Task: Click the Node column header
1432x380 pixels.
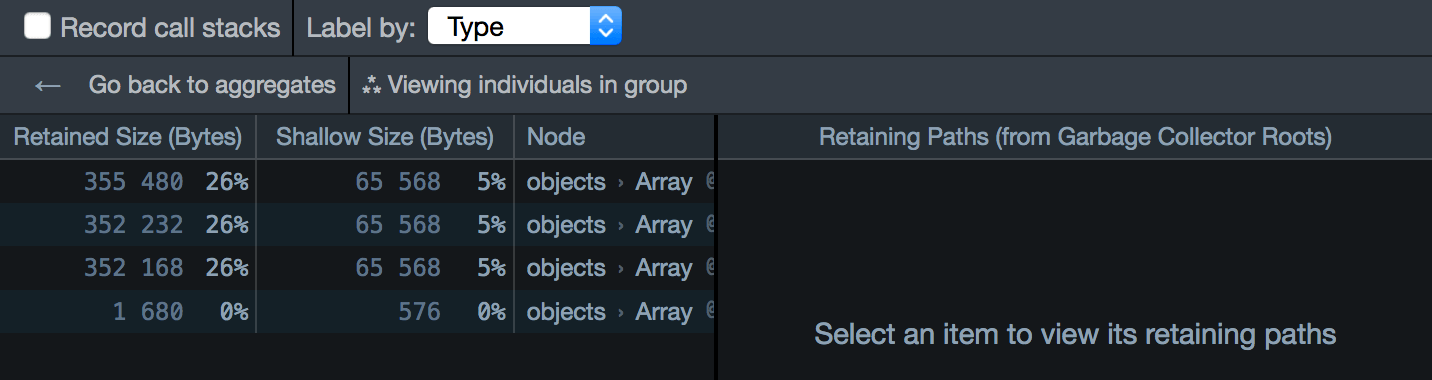Action: pyautogui.click(x=615, y=137)
